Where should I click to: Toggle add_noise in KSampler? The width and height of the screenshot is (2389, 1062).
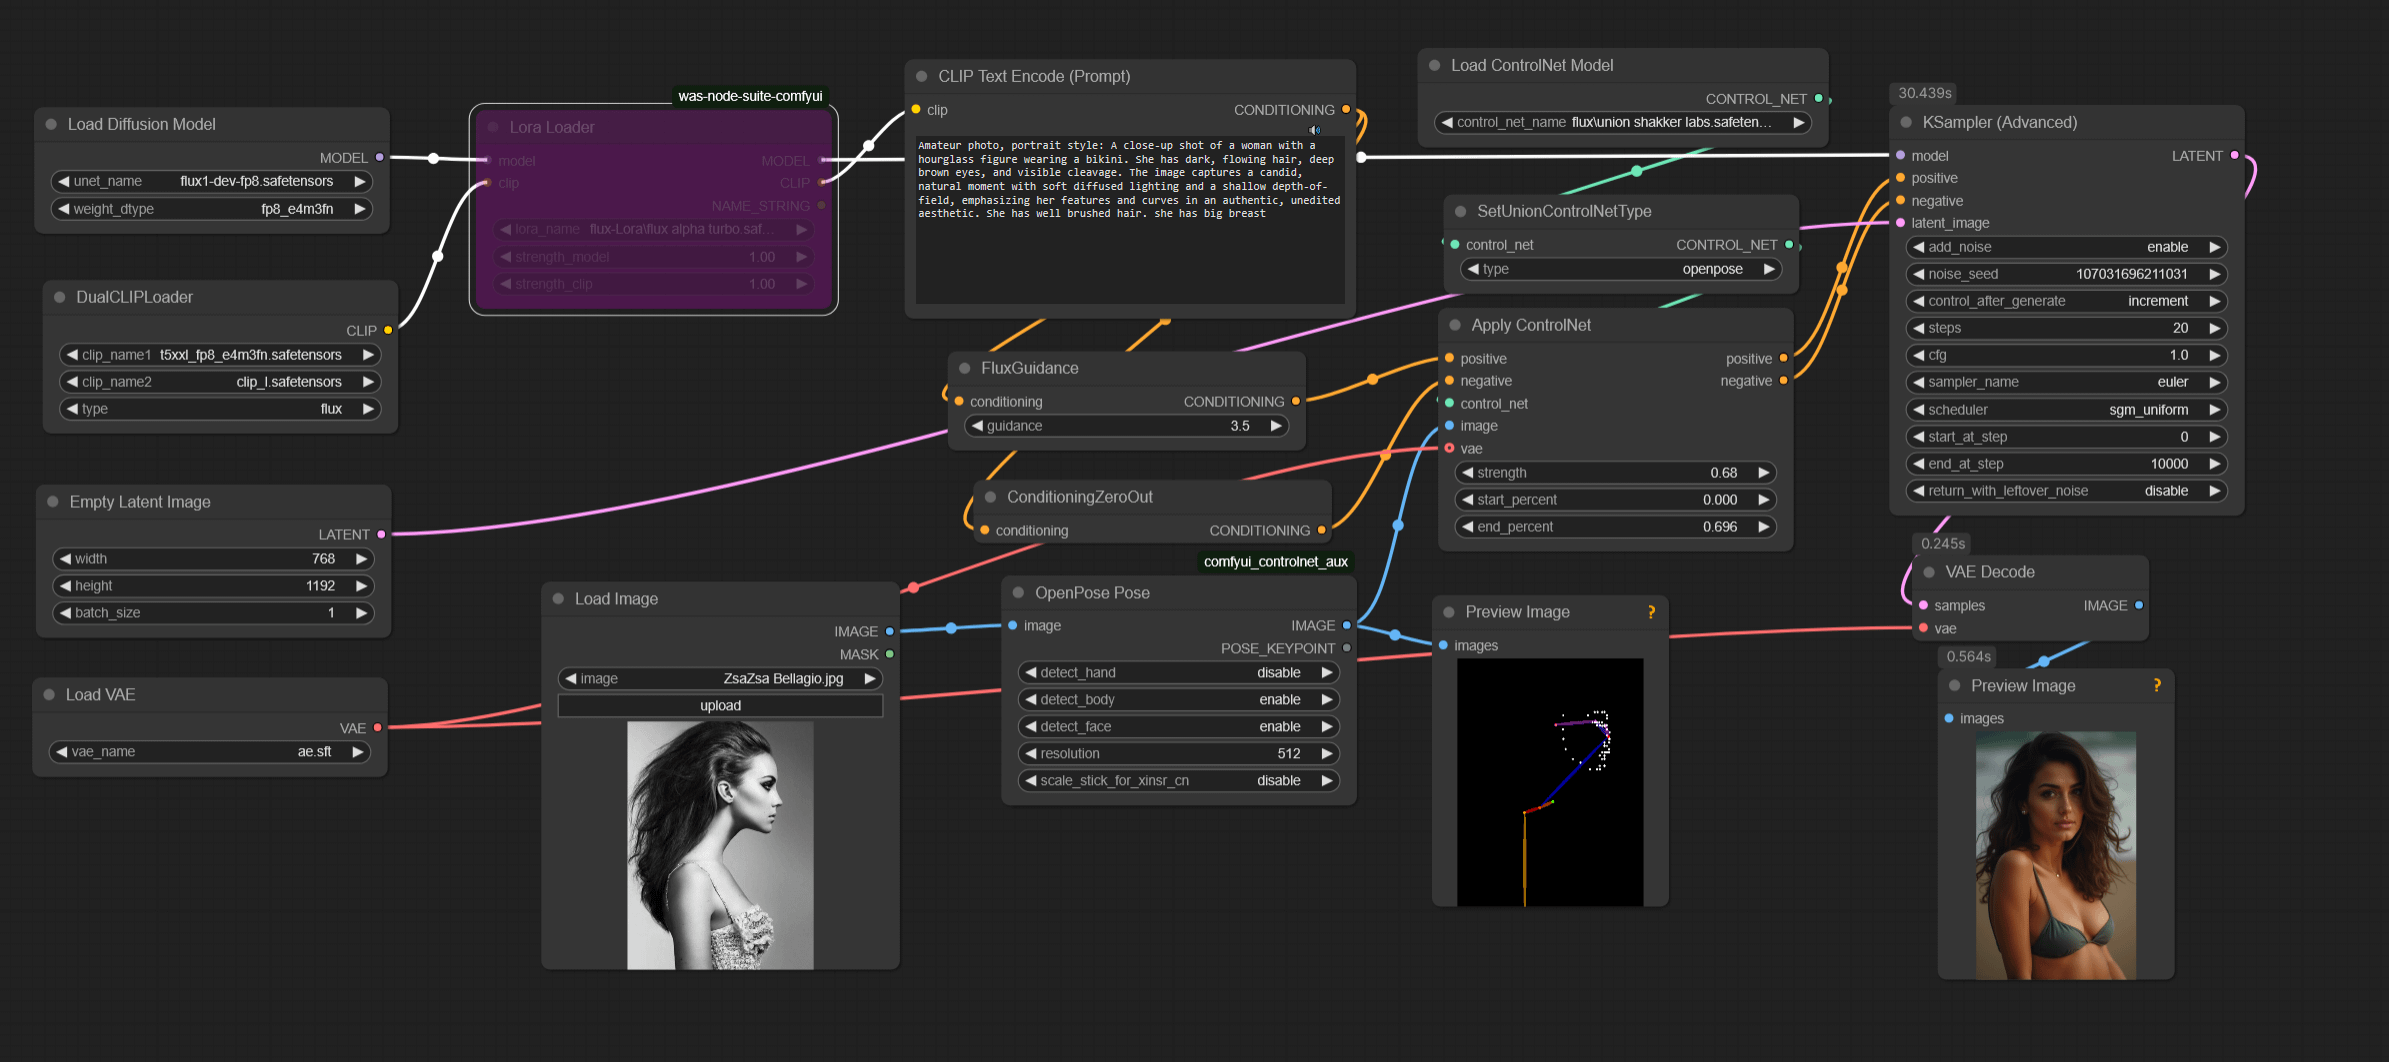click(2066, 247)
